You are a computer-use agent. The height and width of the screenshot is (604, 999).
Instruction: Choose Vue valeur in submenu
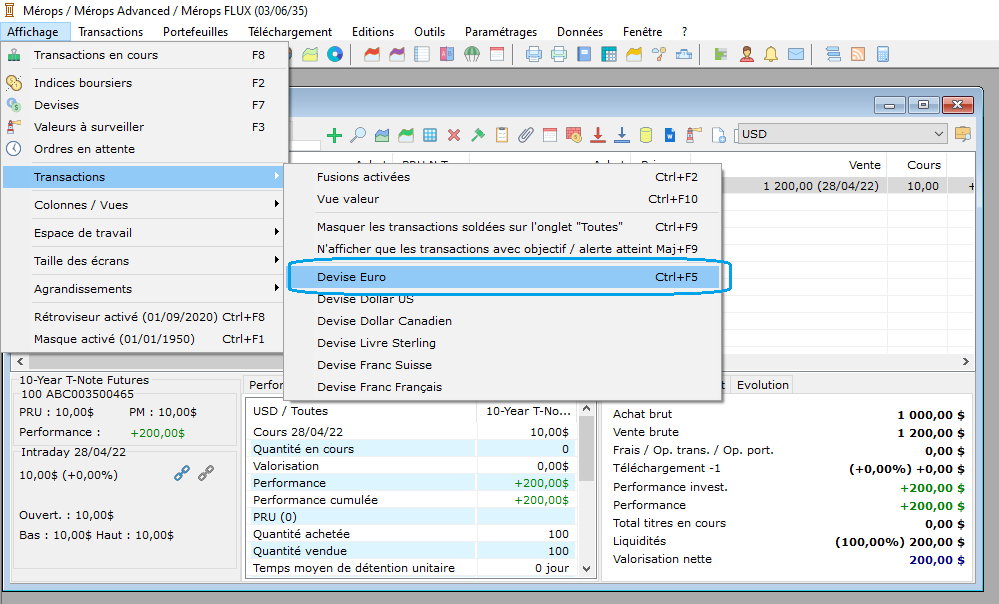pos(503,199)
